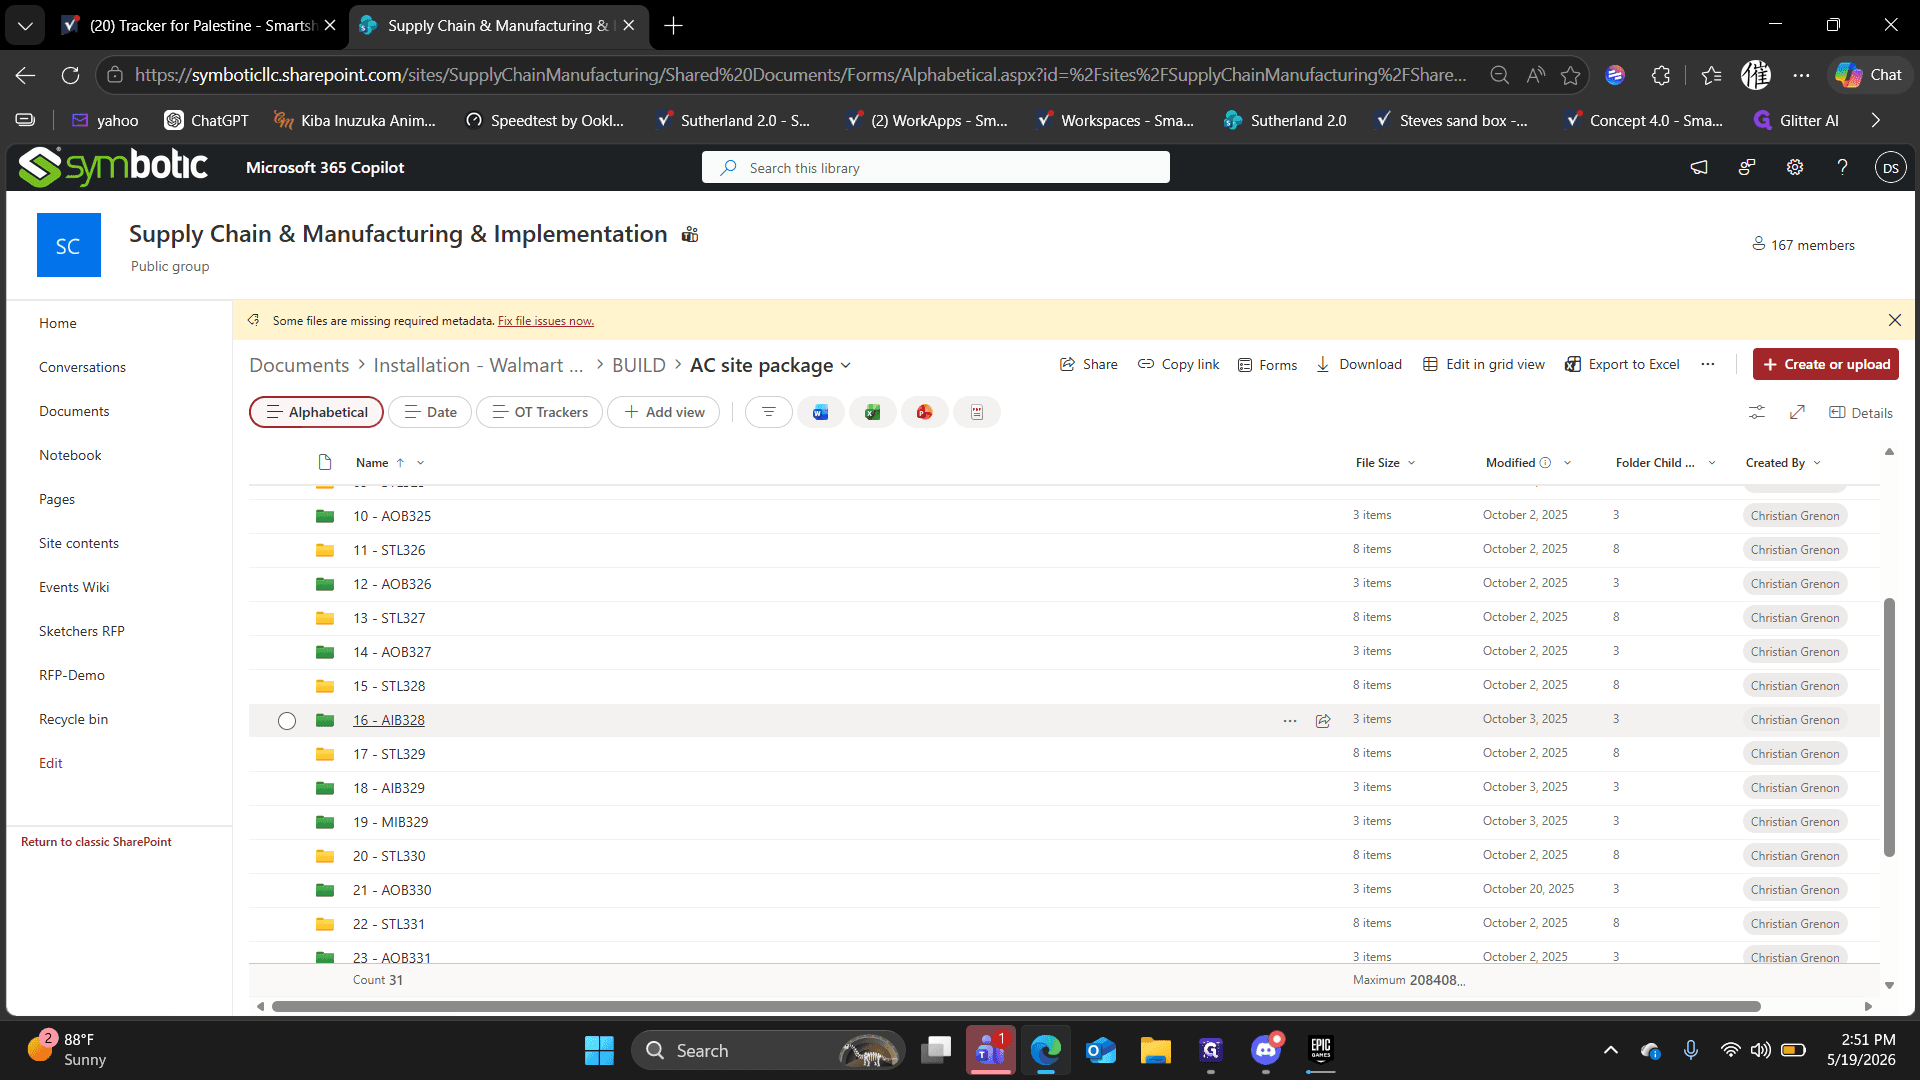Click the horizontal scrollbar thumb

pos(1016,1006)
